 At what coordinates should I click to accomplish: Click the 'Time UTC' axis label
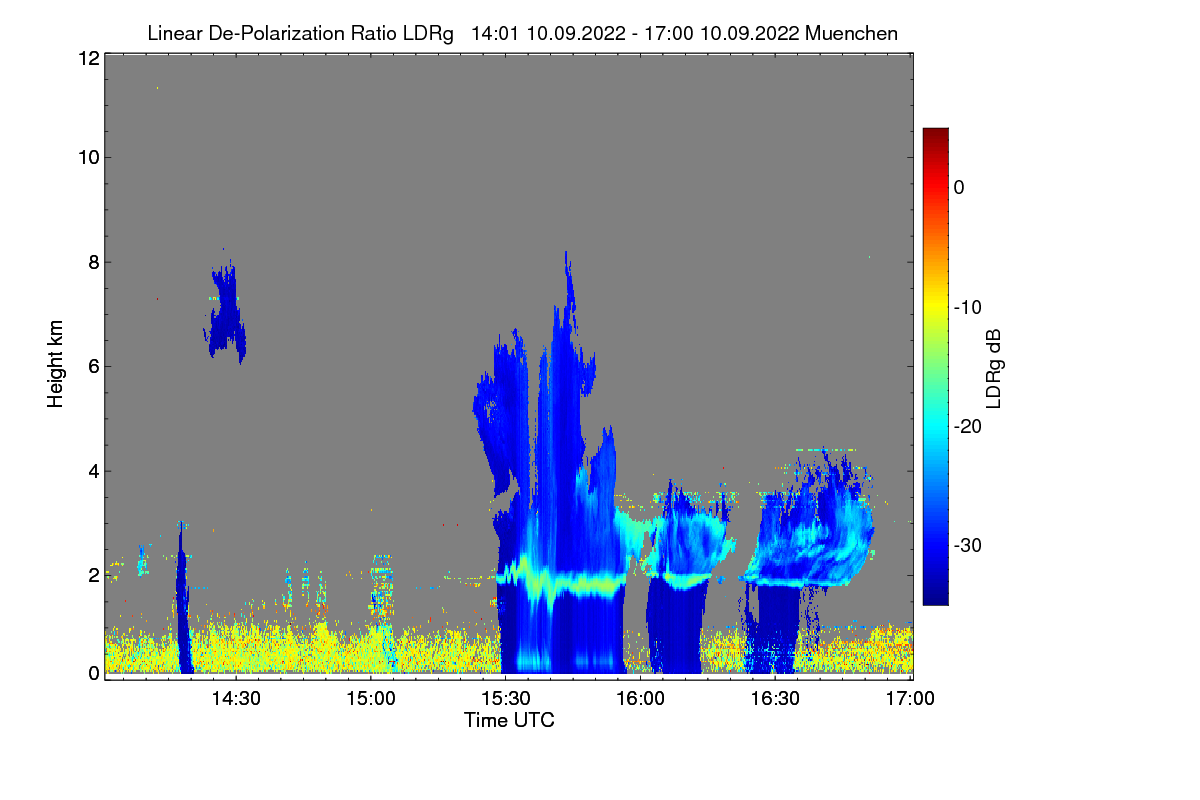[509, 720]
